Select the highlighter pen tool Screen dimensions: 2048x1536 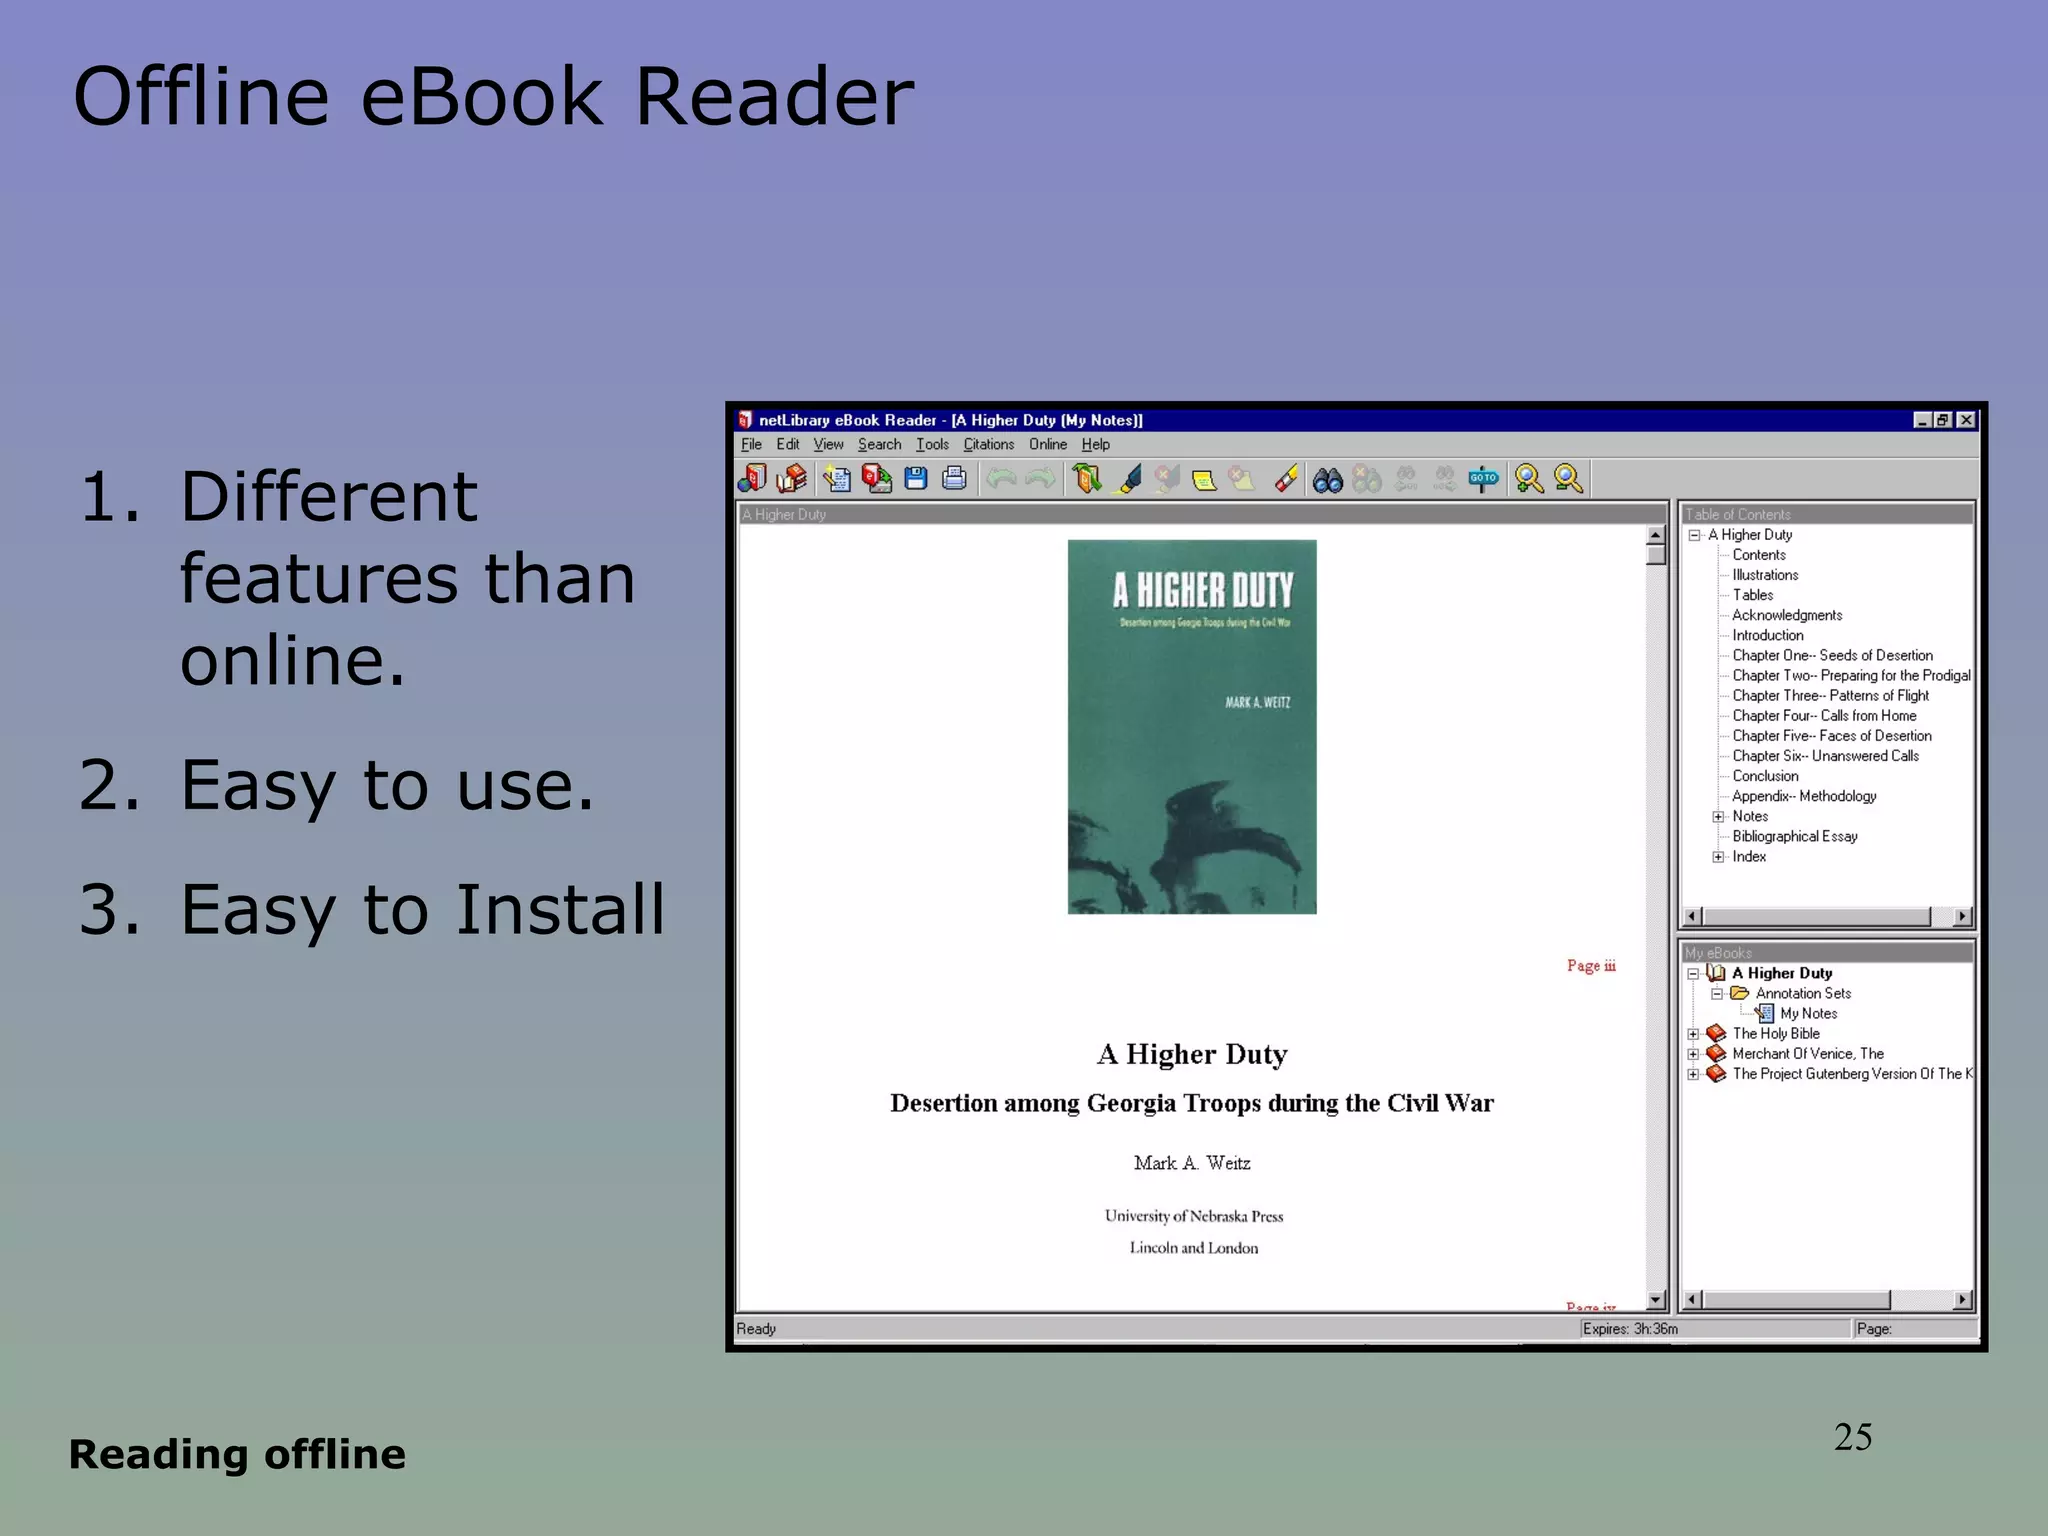[x=1129, y=479]
